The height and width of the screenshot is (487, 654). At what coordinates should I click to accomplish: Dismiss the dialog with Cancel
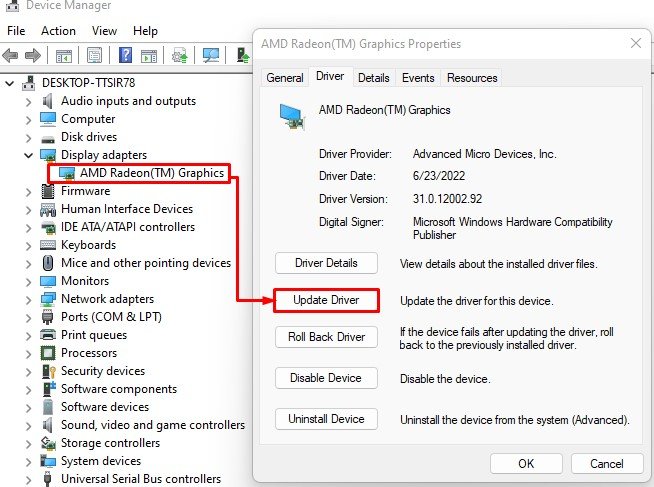tap(606, 464)
